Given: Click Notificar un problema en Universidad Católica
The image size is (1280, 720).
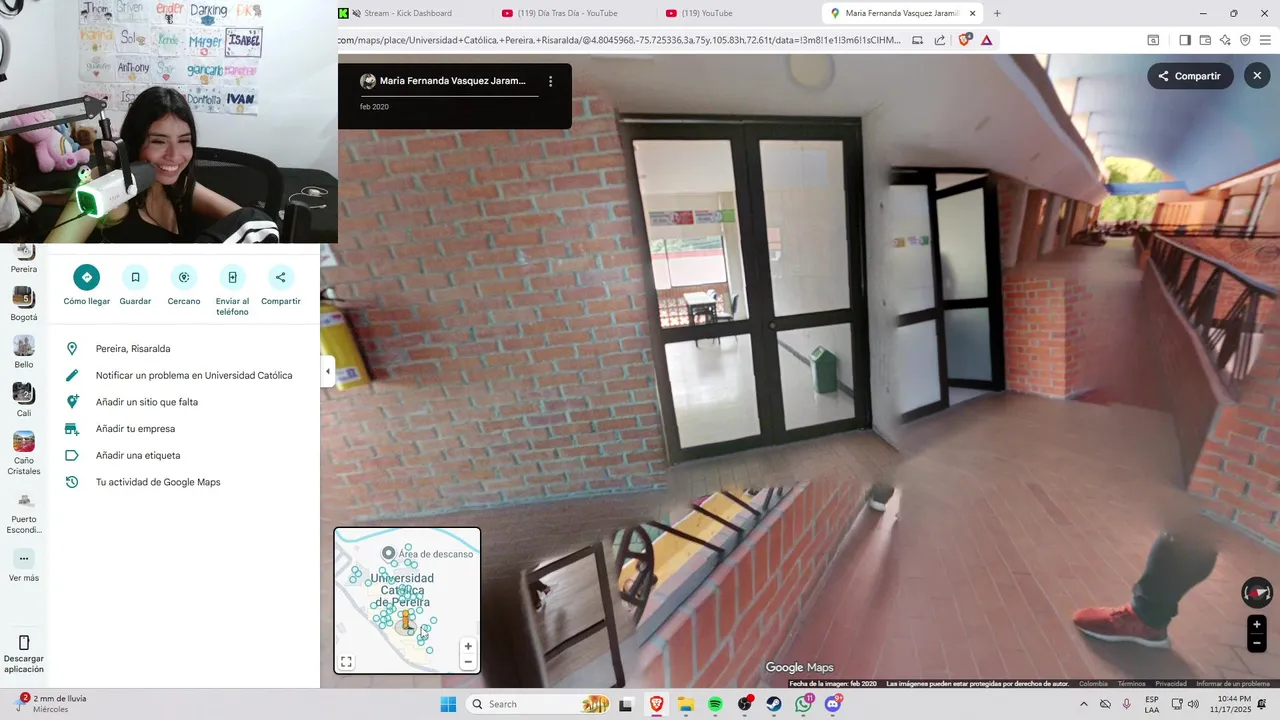Looking at the screenshot, I should (x=185, y=376).
